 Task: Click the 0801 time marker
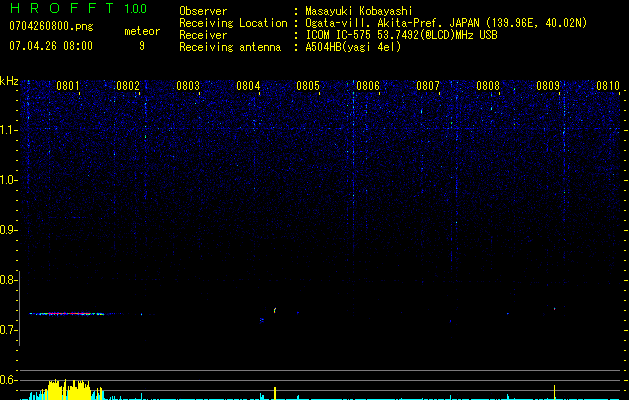[x=67, y=86]
